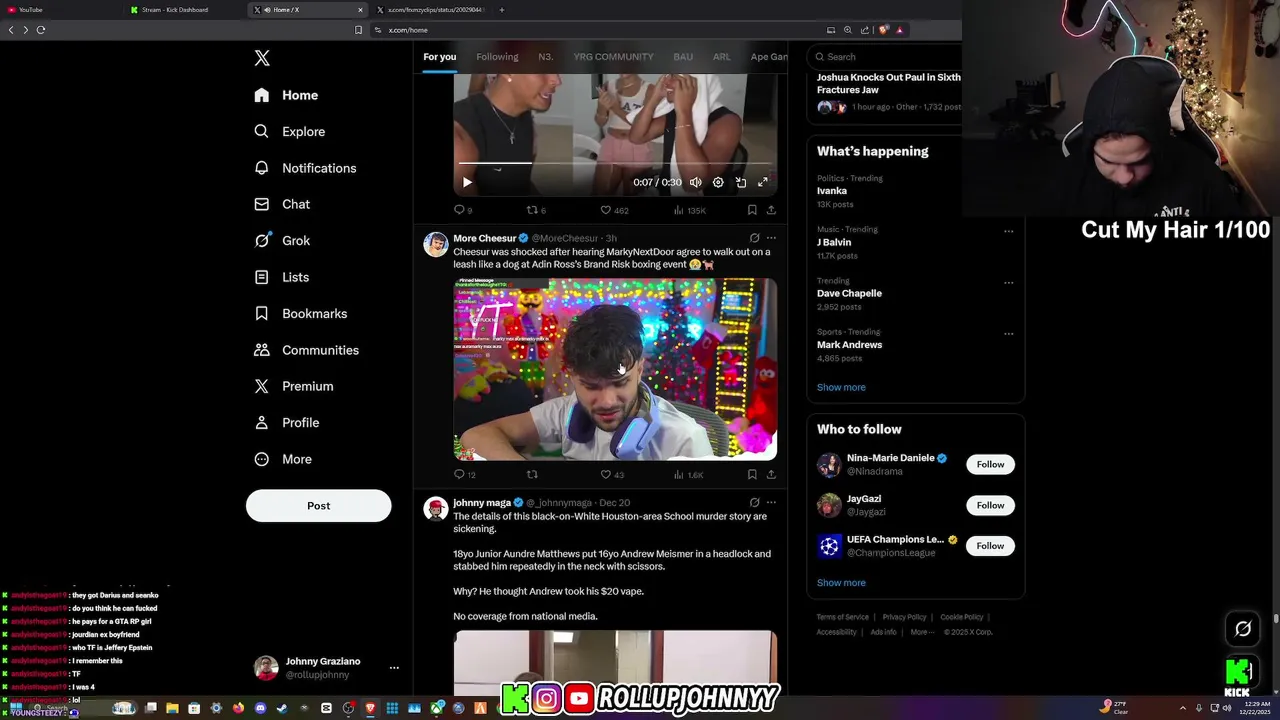Open more options for J Balvin trend
Screen dimensions: 1280x720
point(1008,231)
